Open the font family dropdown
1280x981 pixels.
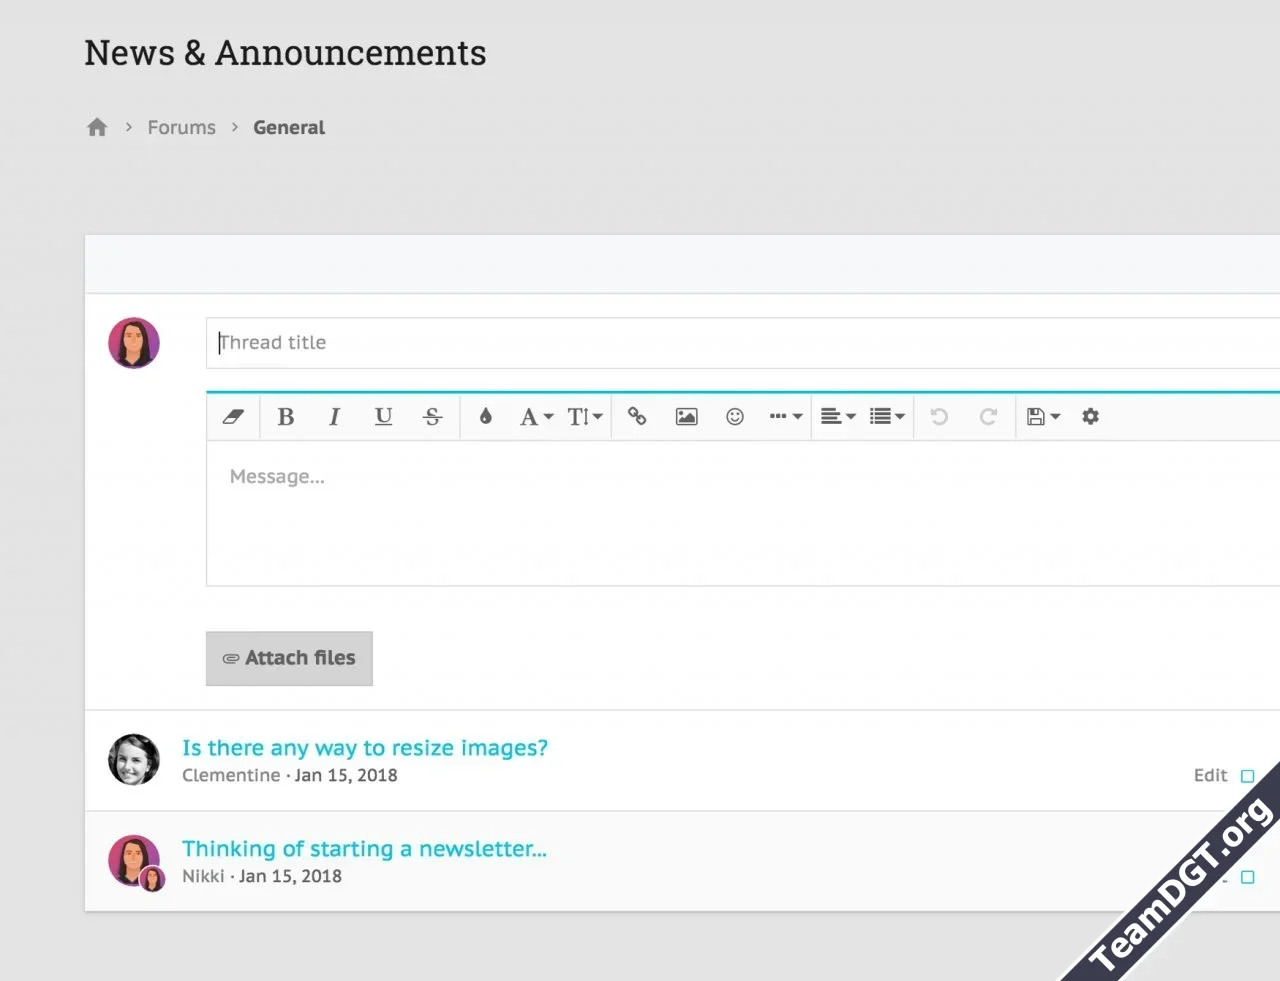pyautogui.click(x=536, y=417)
